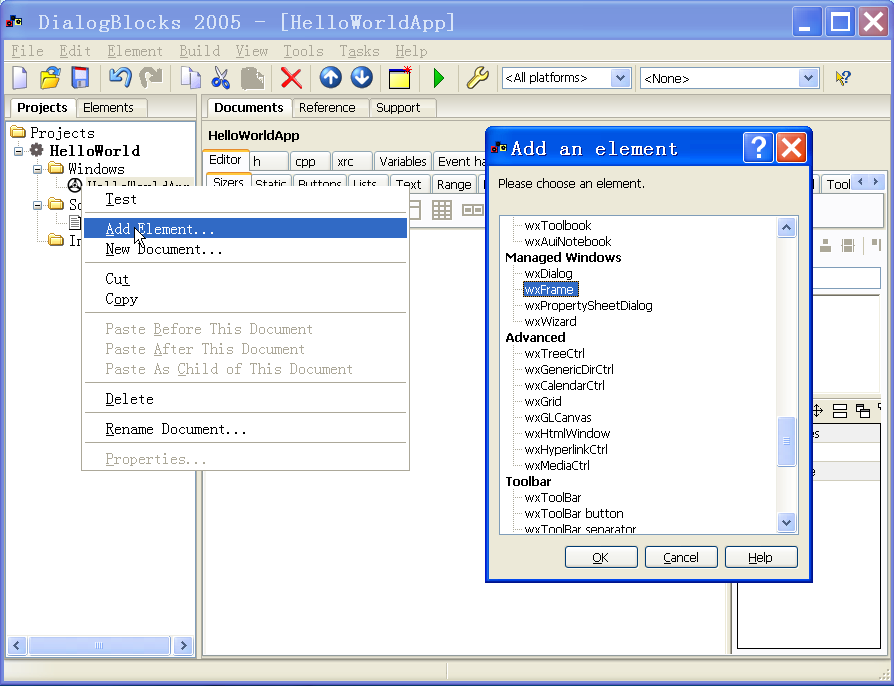Image resolution: width=894 pixels, height=686 pixels.
Task: Click the HelloWorld project gear icon
Action: tap(36, 150)
